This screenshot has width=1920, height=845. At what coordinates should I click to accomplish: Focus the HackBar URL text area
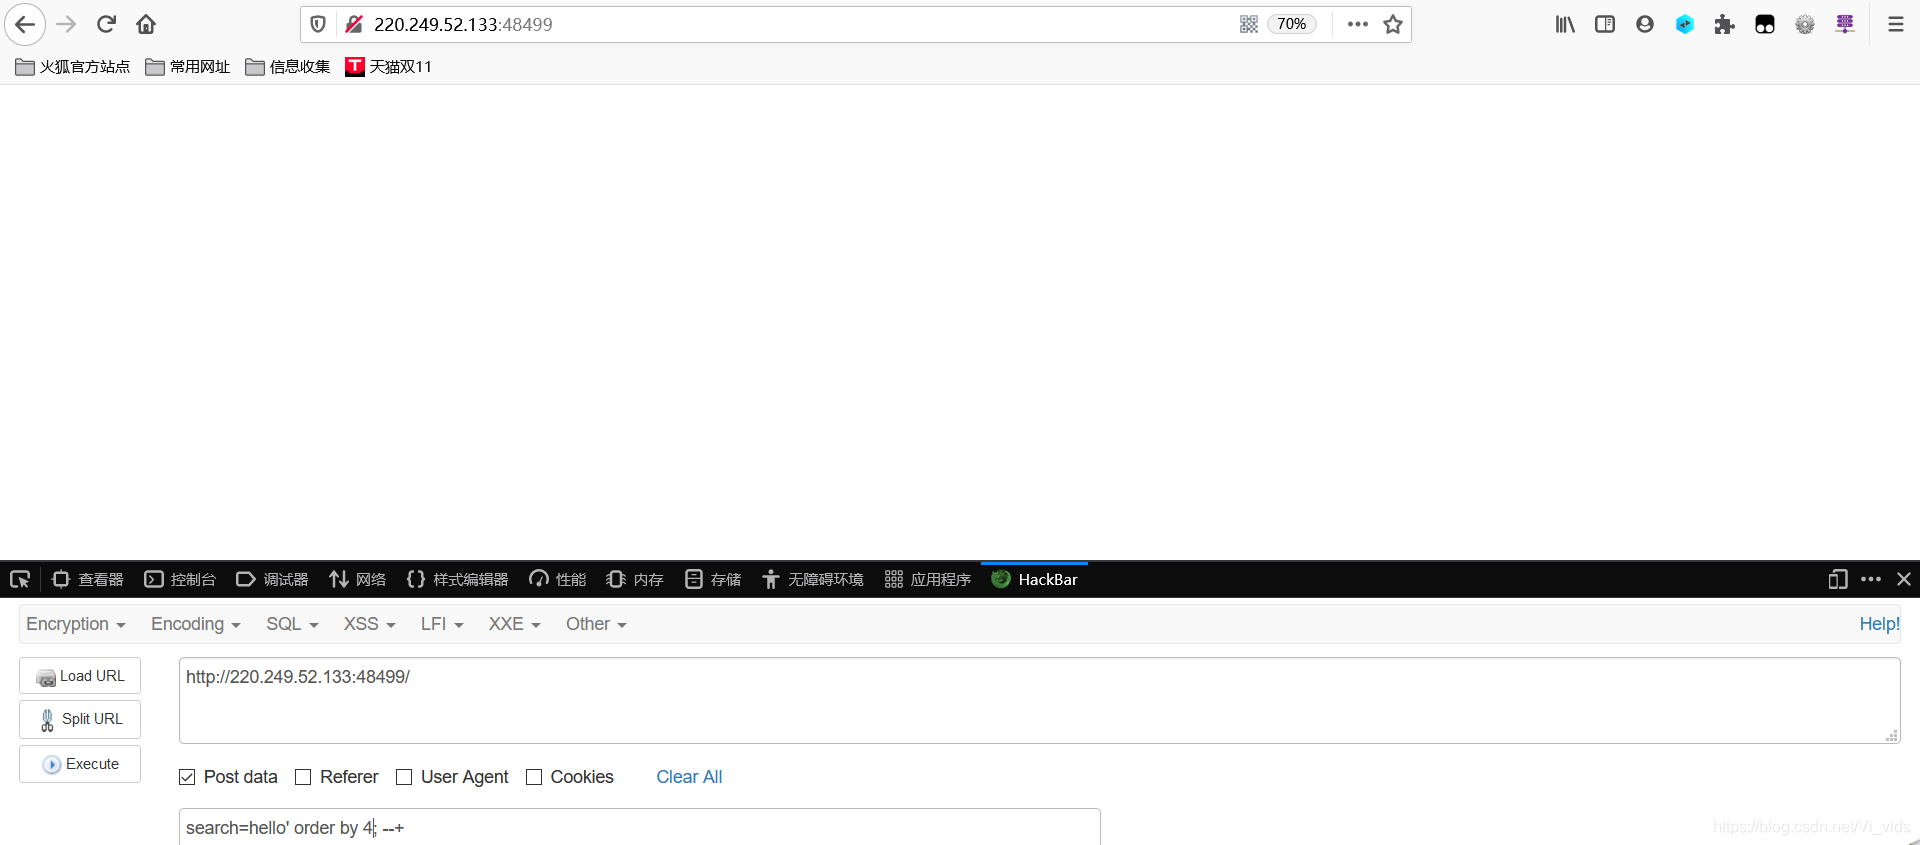click(x=1039, y=700)
